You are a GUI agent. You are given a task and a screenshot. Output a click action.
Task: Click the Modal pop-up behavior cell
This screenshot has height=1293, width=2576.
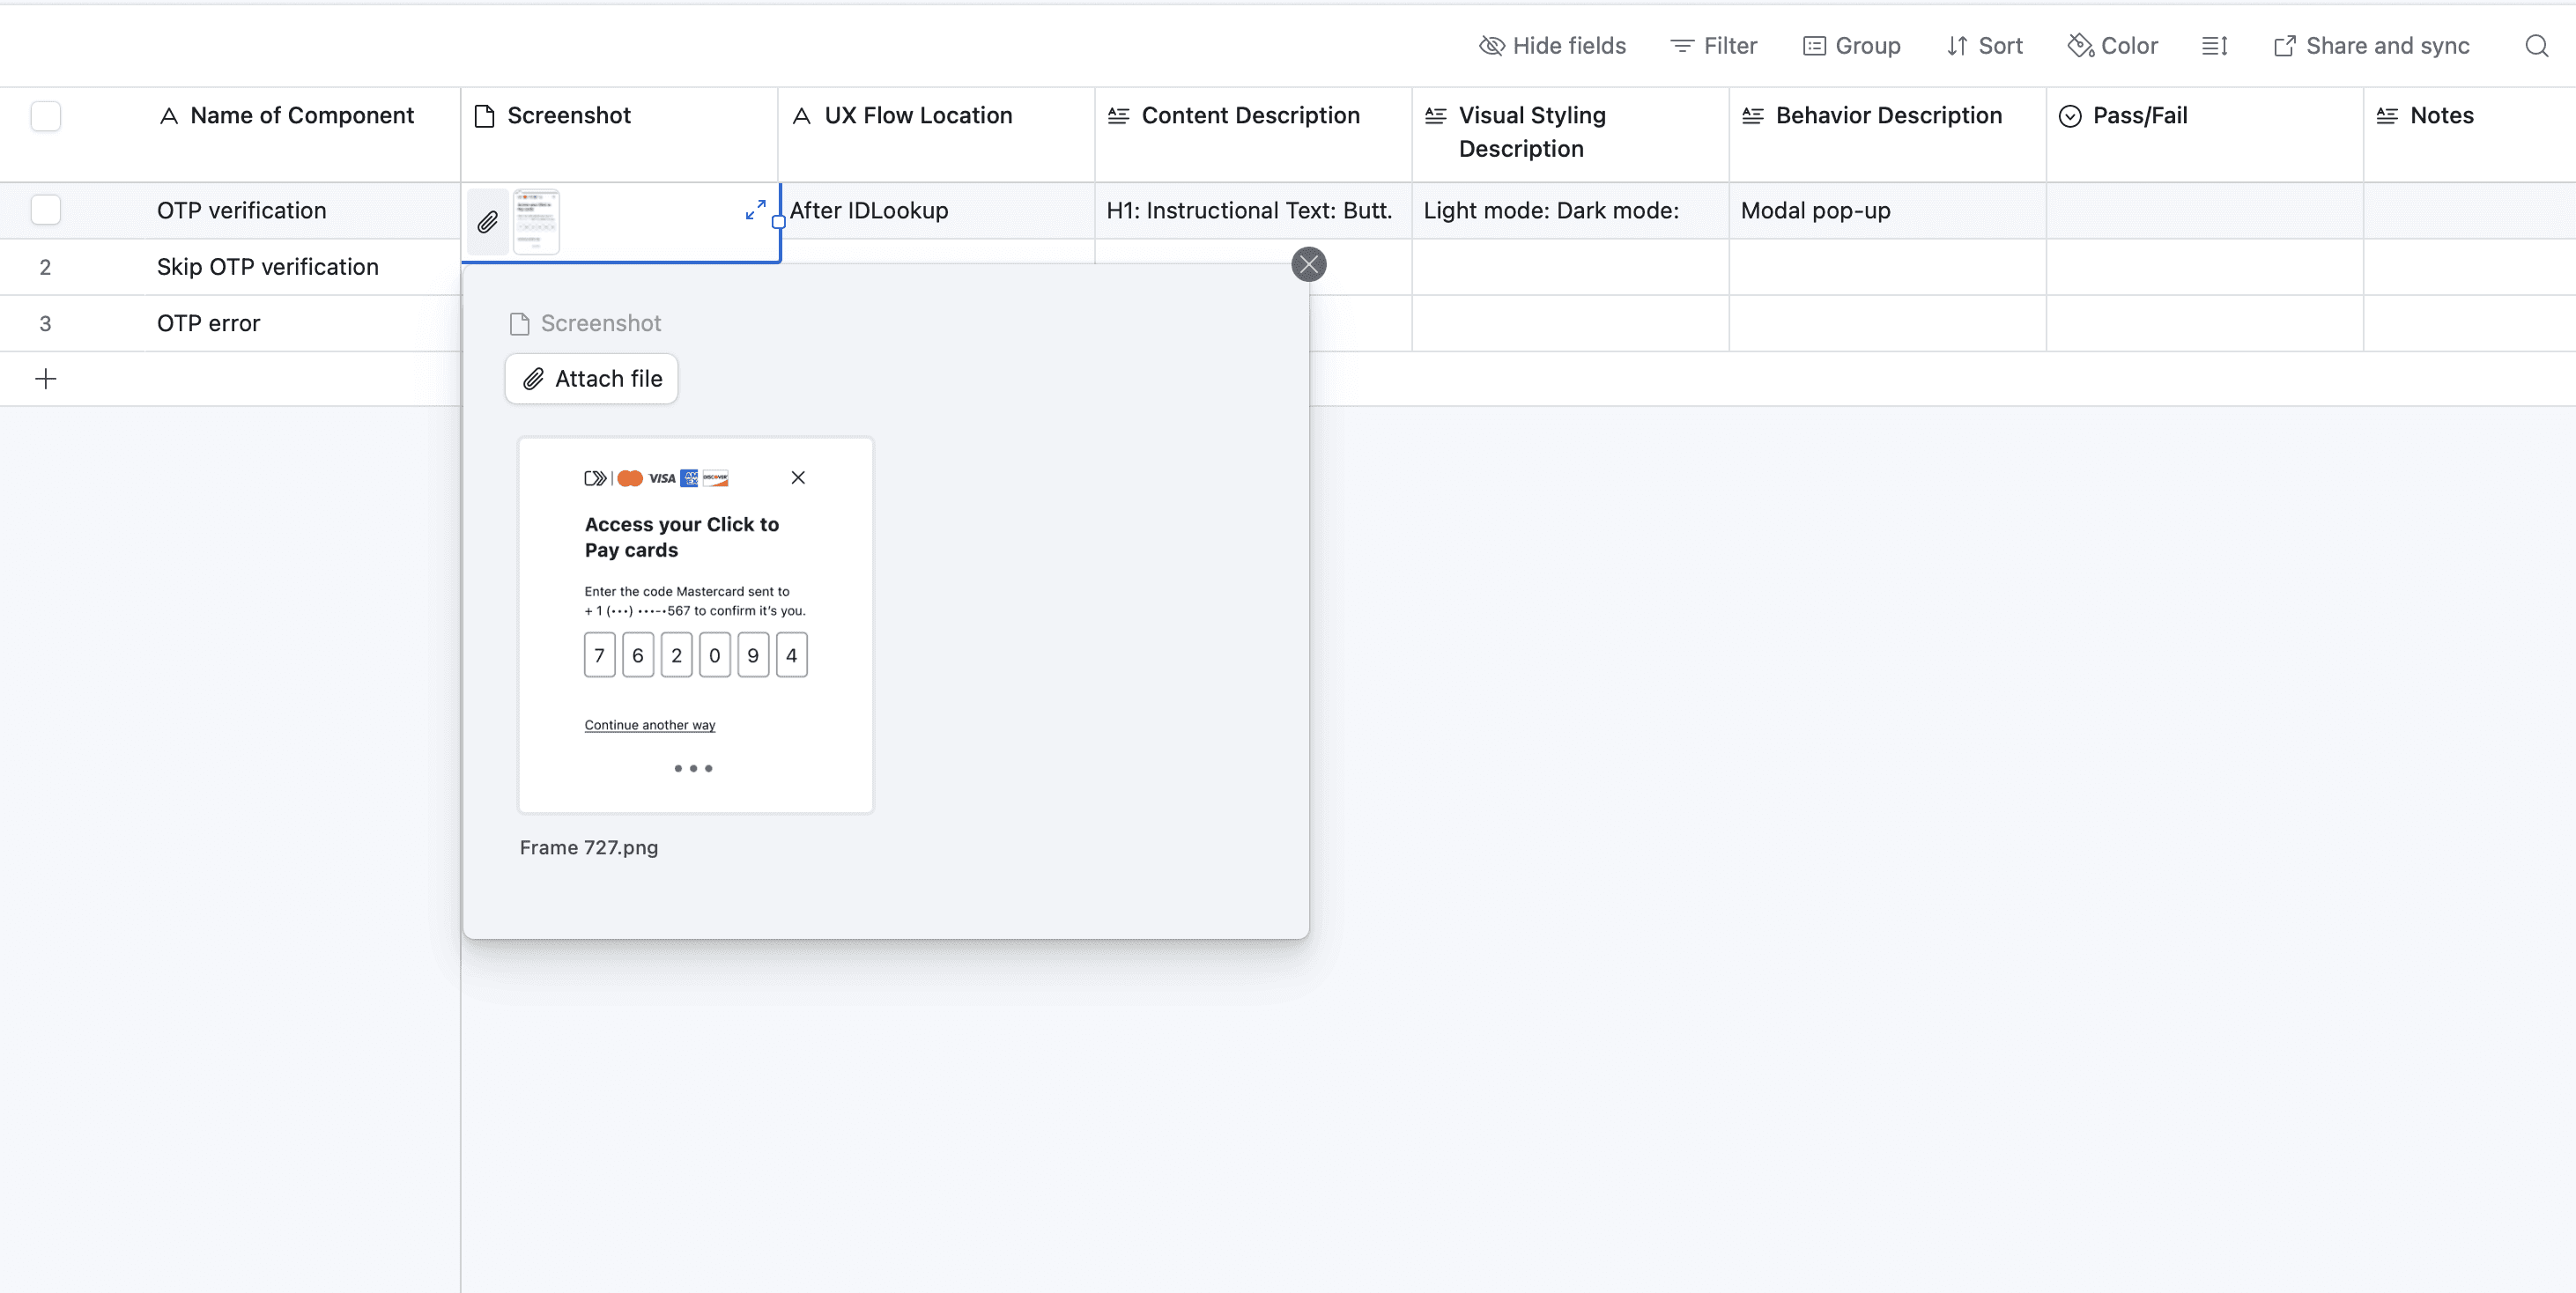(1815, 211)
